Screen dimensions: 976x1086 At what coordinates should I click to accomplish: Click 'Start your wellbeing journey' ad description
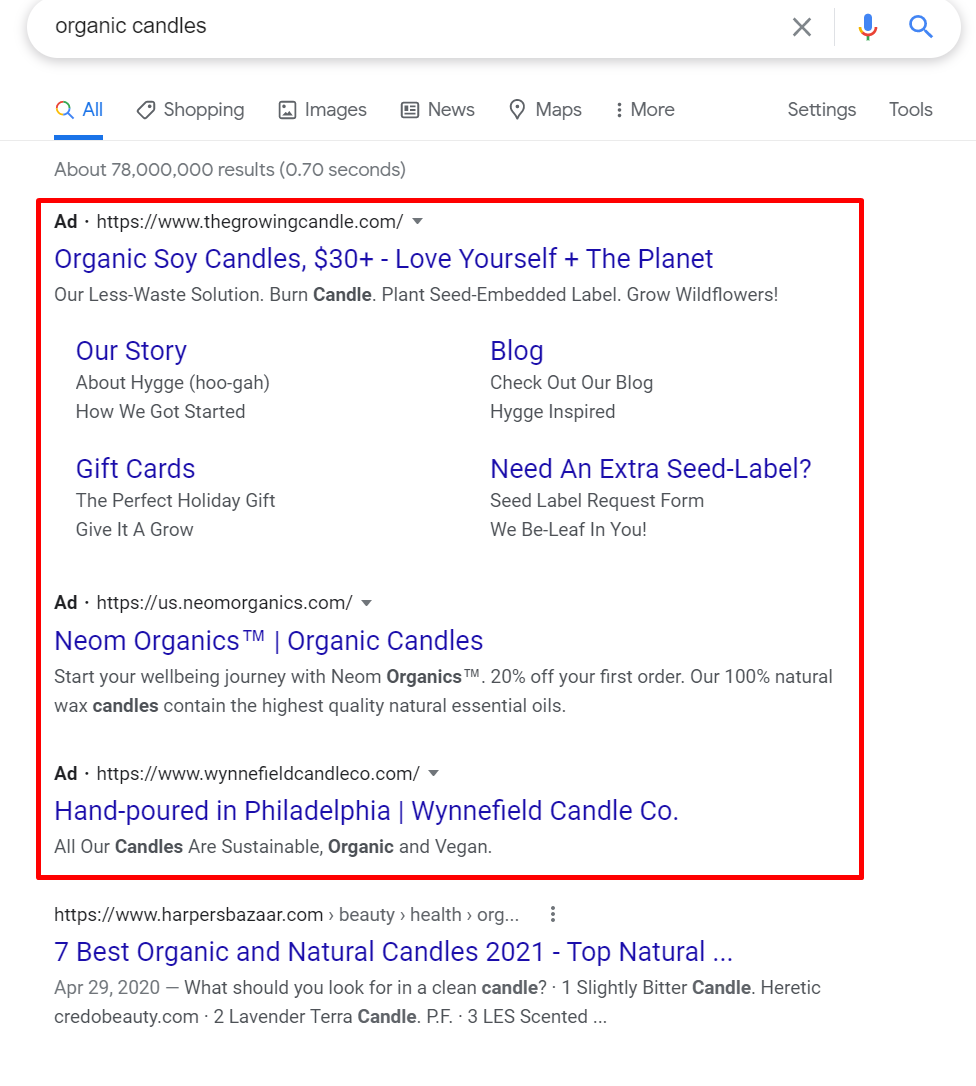pos(443,691)
